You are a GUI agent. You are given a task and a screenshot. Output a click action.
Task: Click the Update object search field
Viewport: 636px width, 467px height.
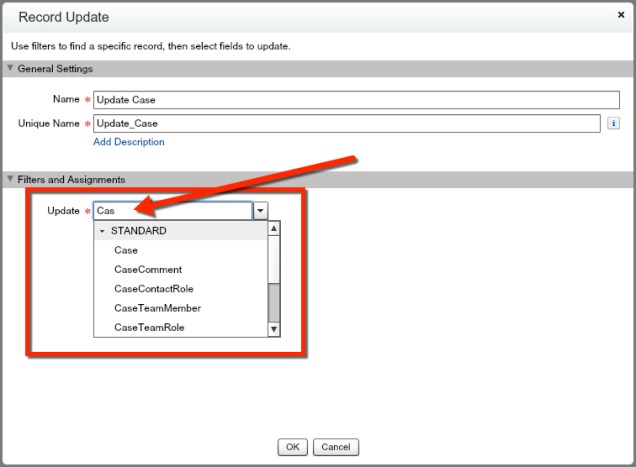pos(172,211)
